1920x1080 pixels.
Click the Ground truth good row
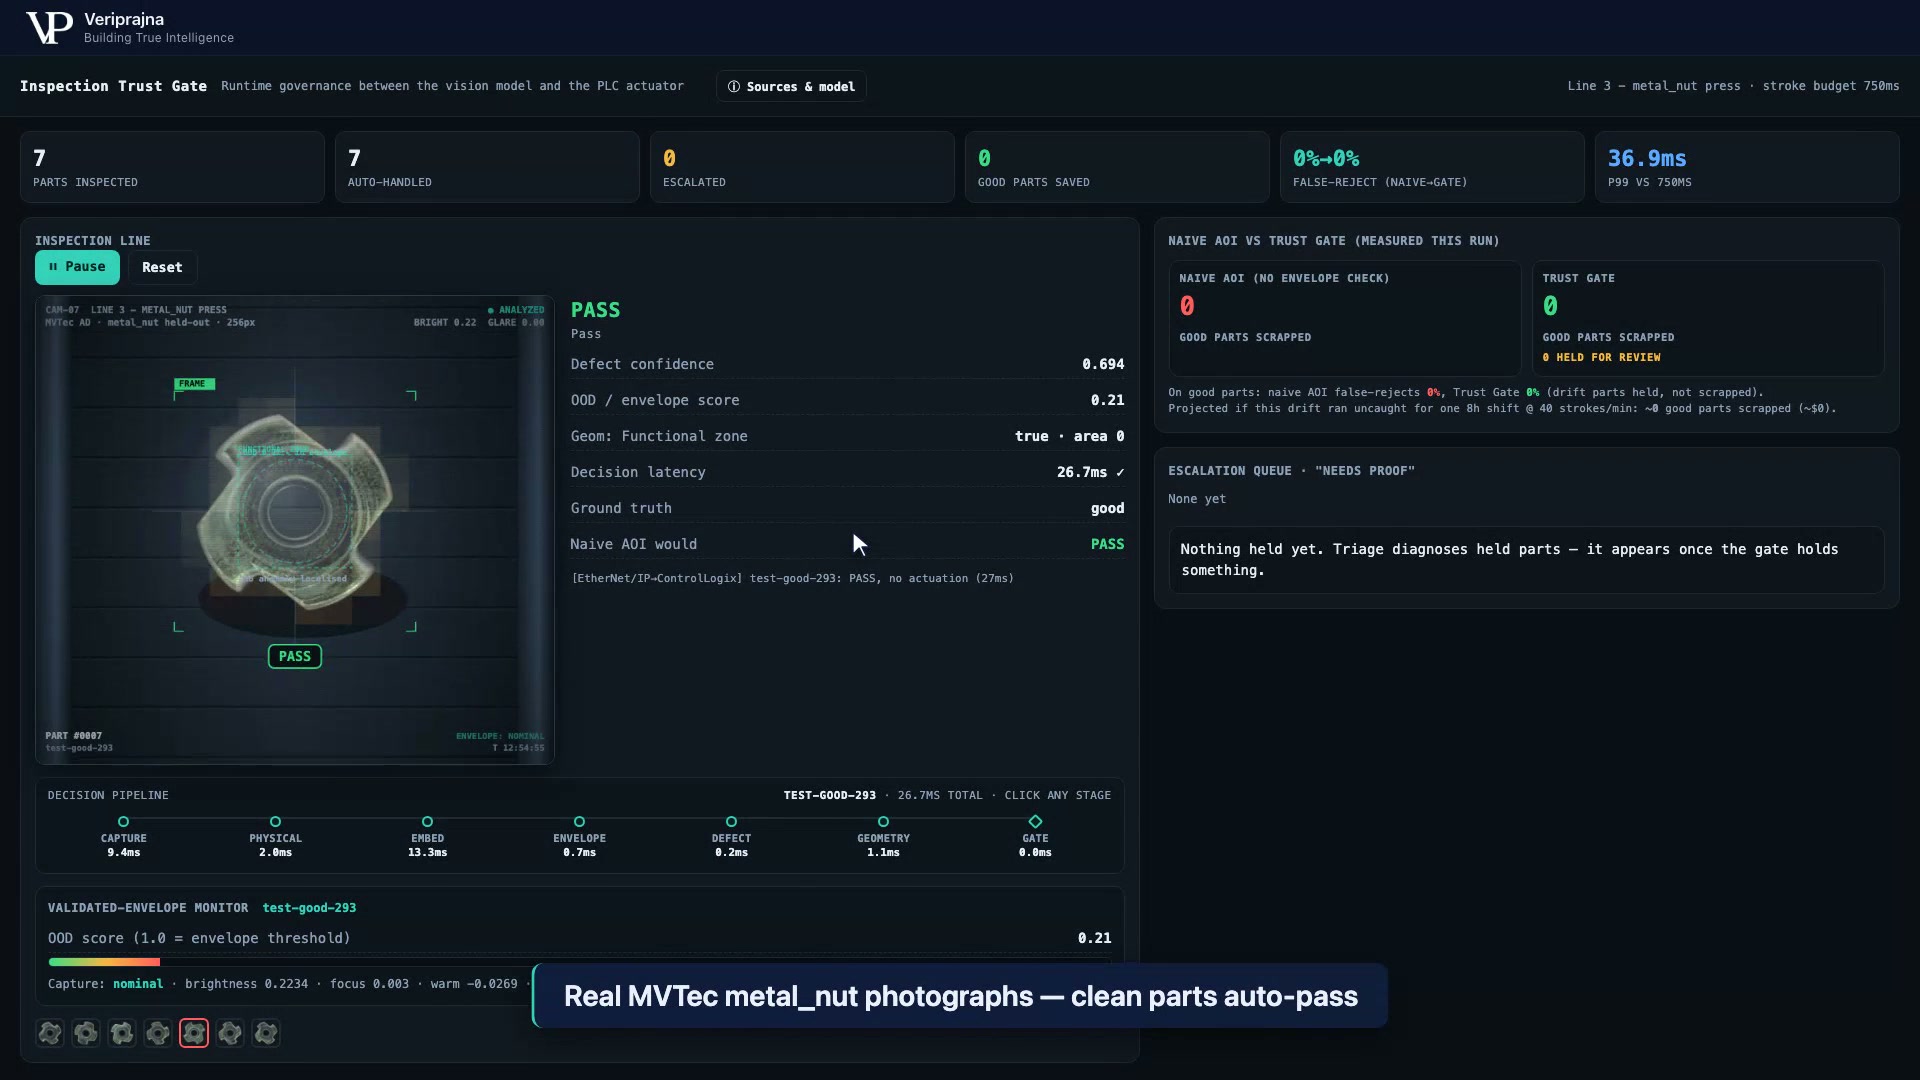coord(847,508)
